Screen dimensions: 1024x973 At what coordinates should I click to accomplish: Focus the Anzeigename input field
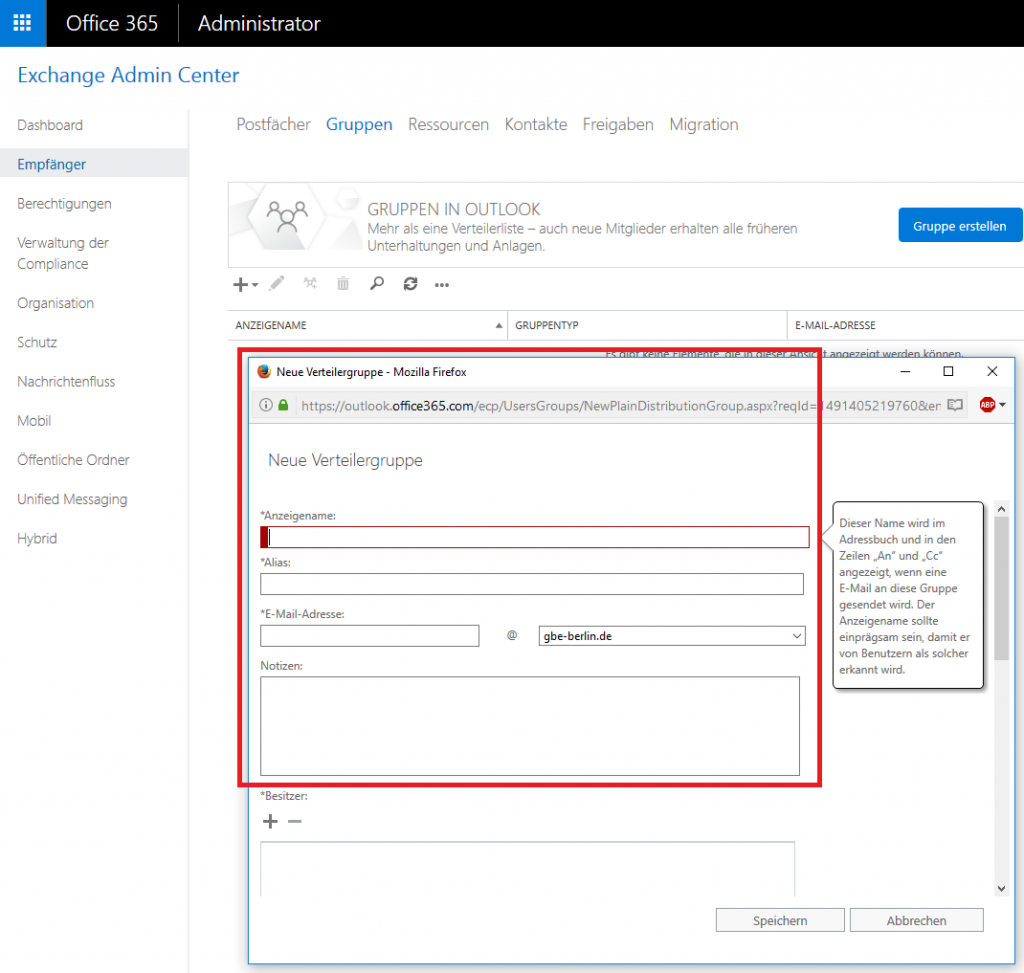(535, 537)
